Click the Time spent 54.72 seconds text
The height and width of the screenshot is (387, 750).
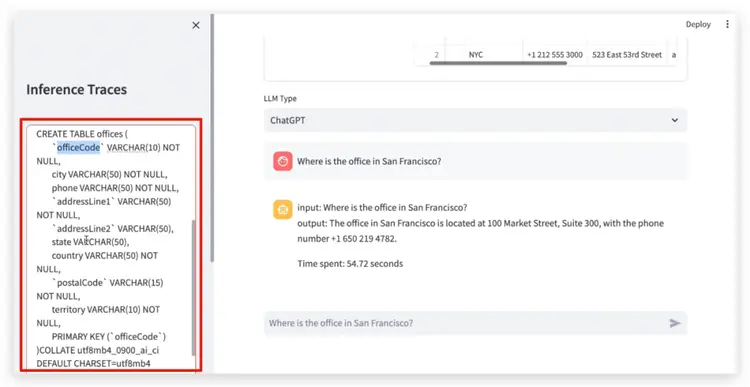(350, 264)
